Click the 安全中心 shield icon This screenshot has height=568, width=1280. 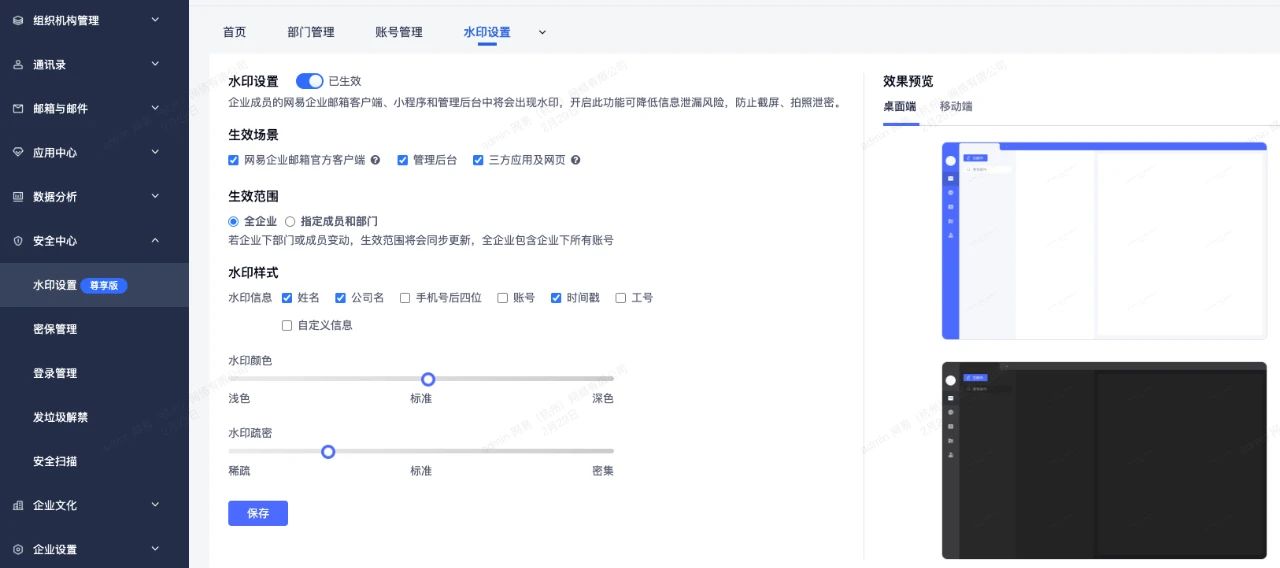pyautogui.click(x=18, y=241)
